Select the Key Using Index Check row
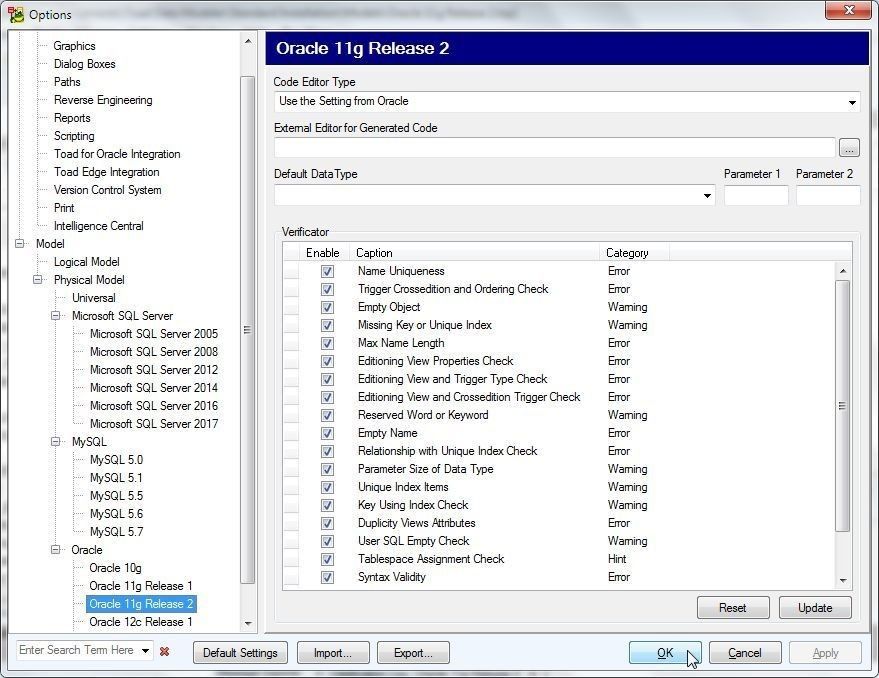879x678 pixels. pos(559,505)
